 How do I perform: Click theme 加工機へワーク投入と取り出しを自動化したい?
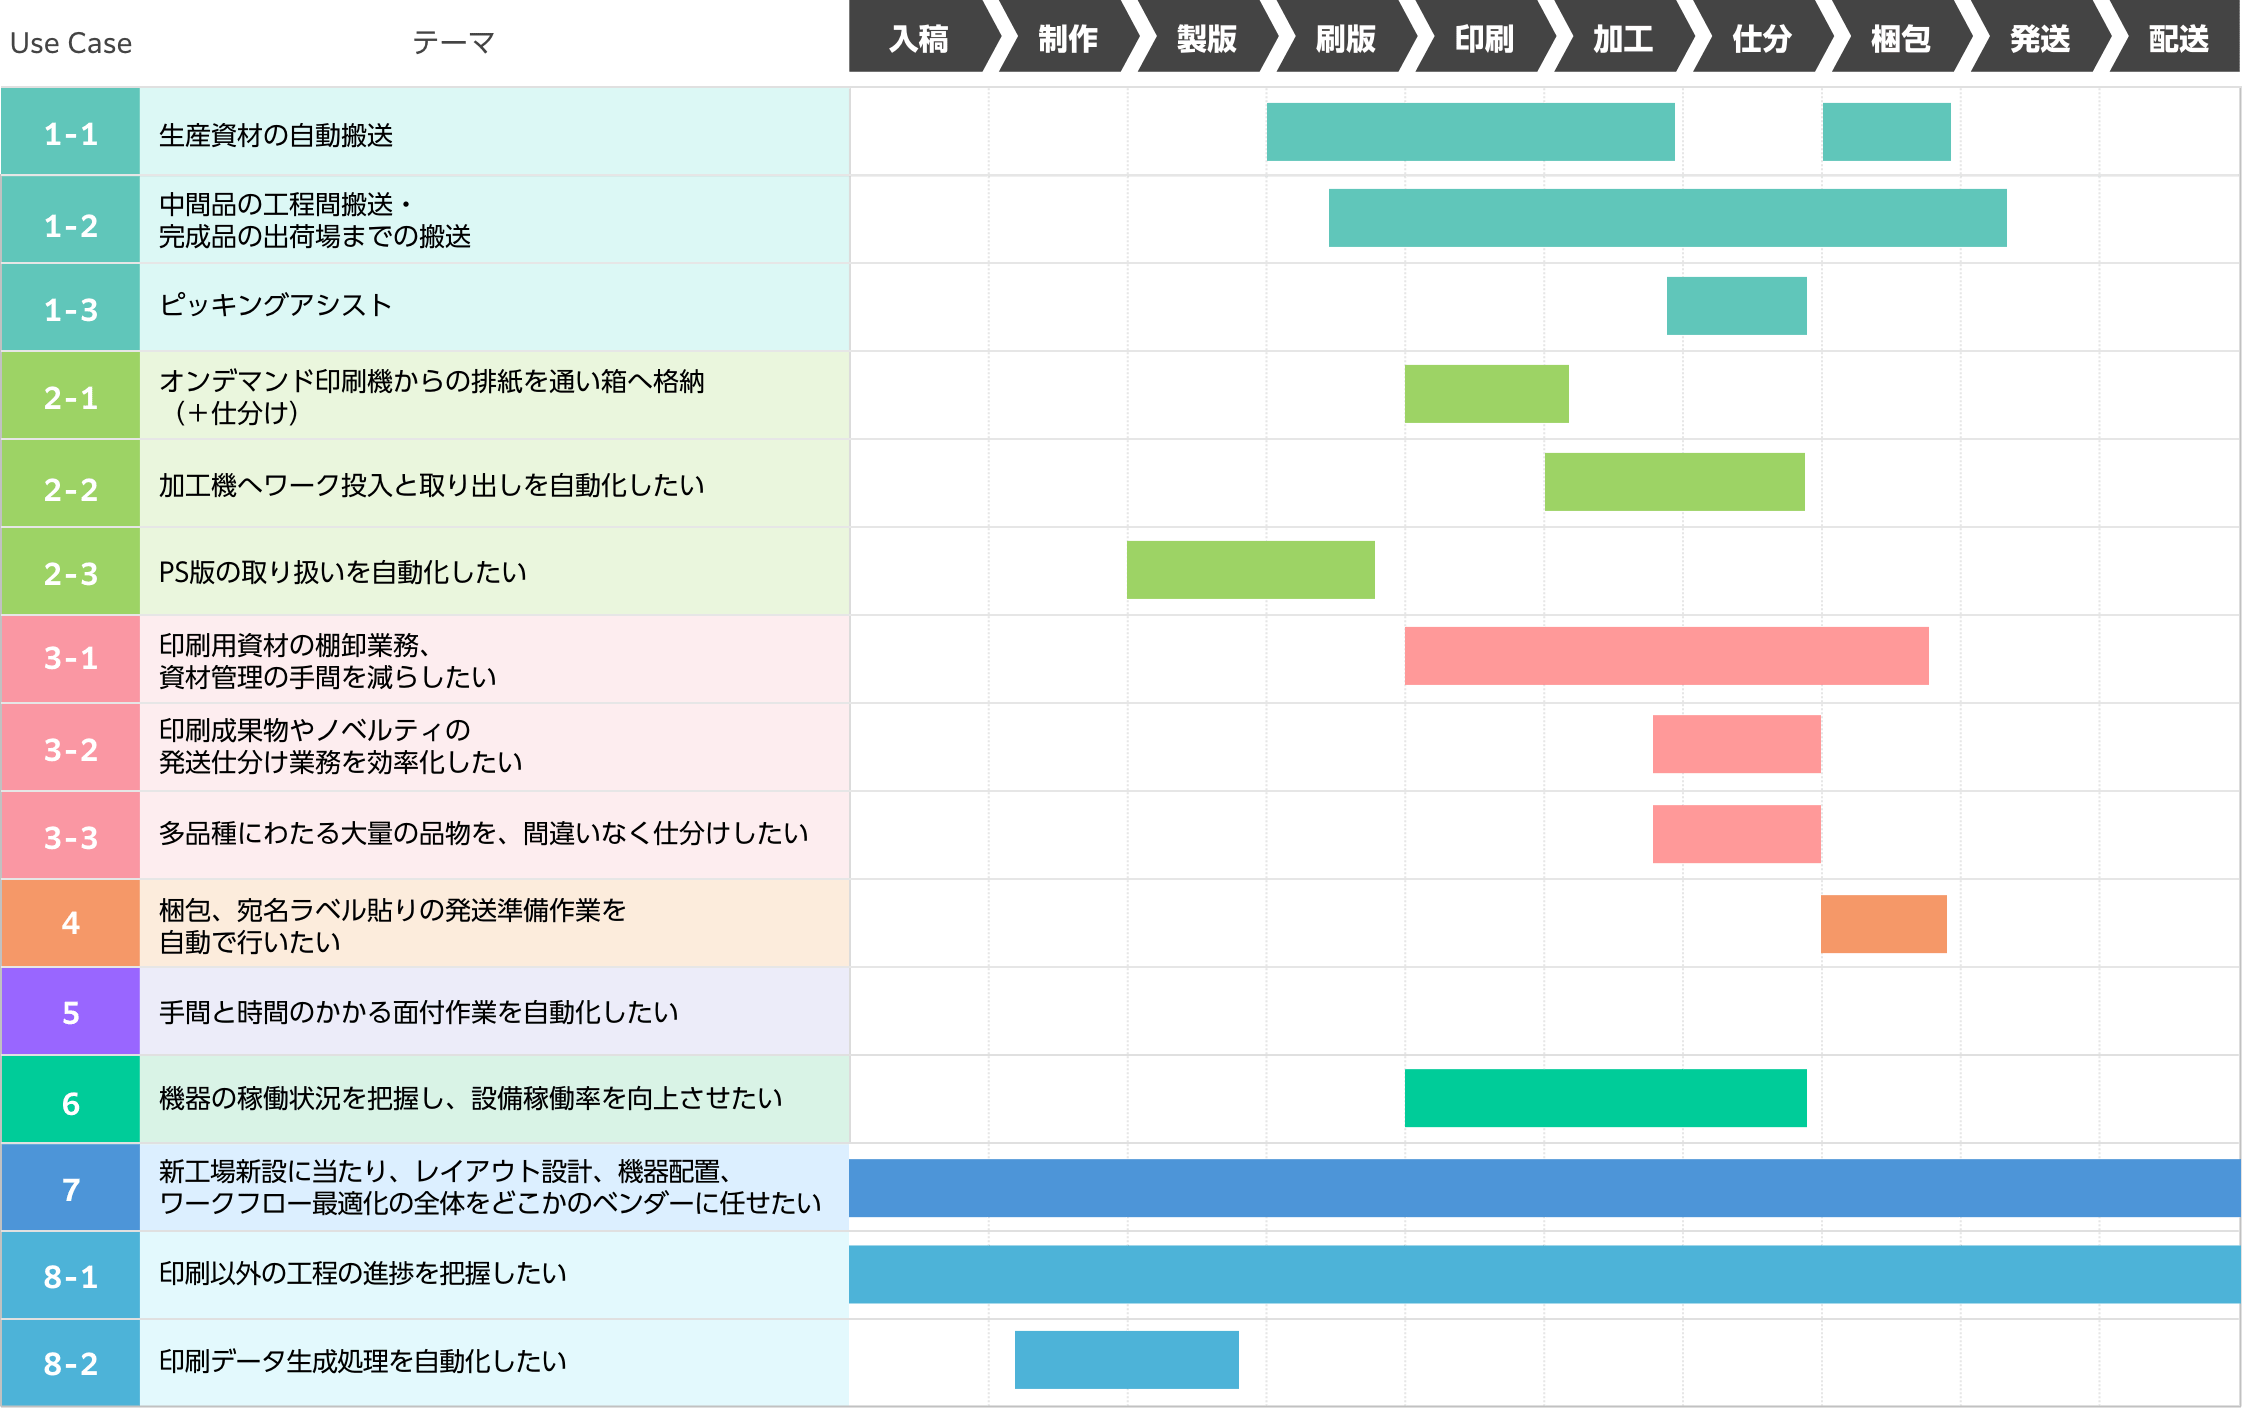point(432,485)
